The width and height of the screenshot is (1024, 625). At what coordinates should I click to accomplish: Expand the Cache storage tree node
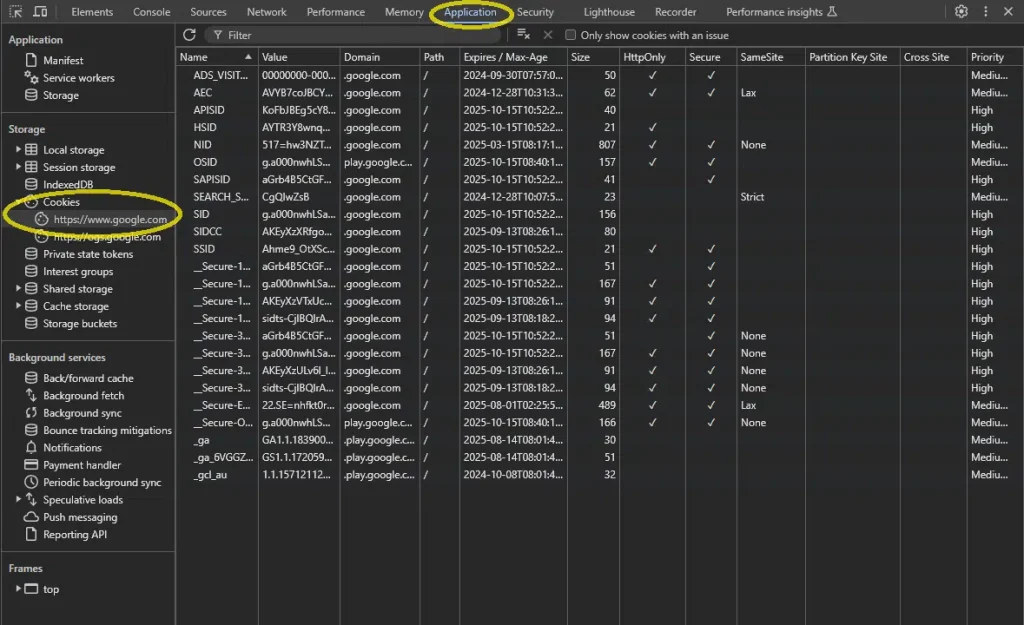coord(18,306)
